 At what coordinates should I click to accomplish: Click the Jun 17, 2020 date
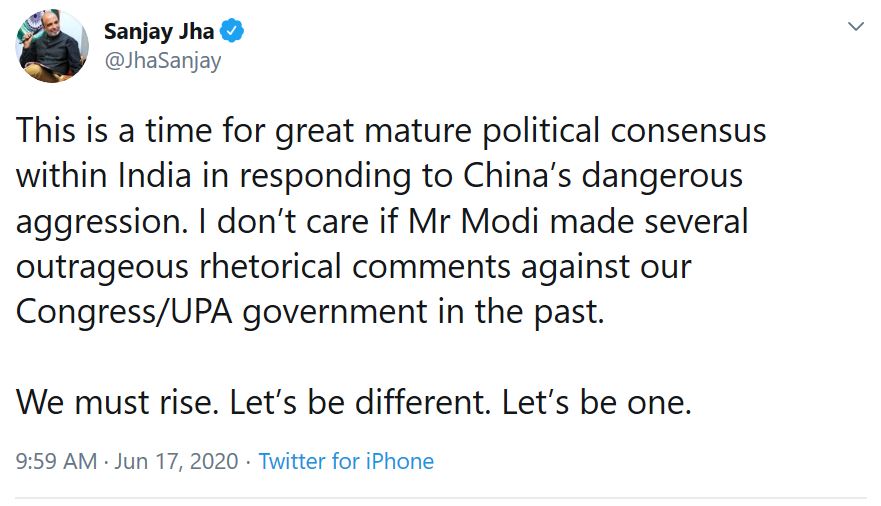[176, 462]
